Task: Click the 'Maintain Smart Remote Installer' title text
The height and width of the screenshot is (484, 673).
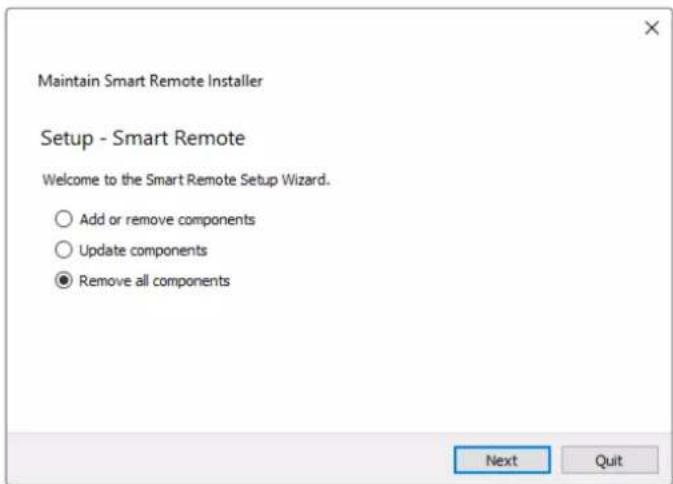Action: pos(150,81)
